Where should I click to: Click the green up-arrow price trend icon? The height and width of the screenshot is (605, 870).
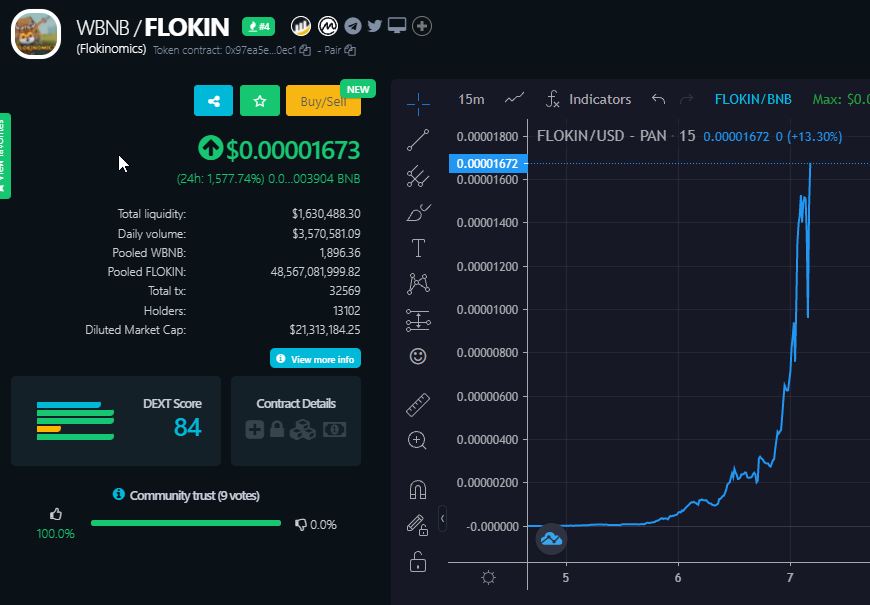pyautogui.click(x=210, y=148)
